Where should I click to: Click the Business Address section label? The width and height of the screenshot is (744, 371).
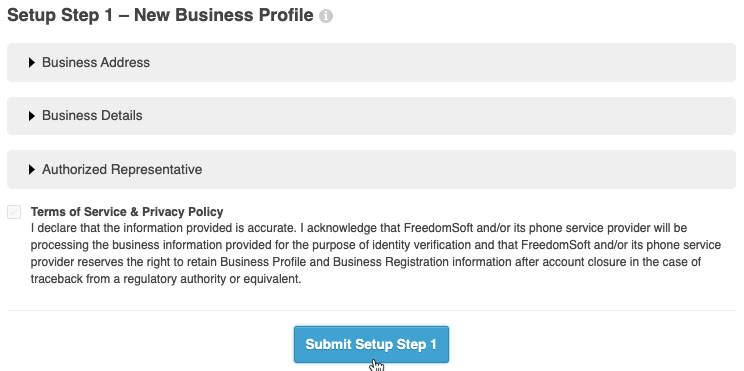pyautogui.click(x=96, y=63)
